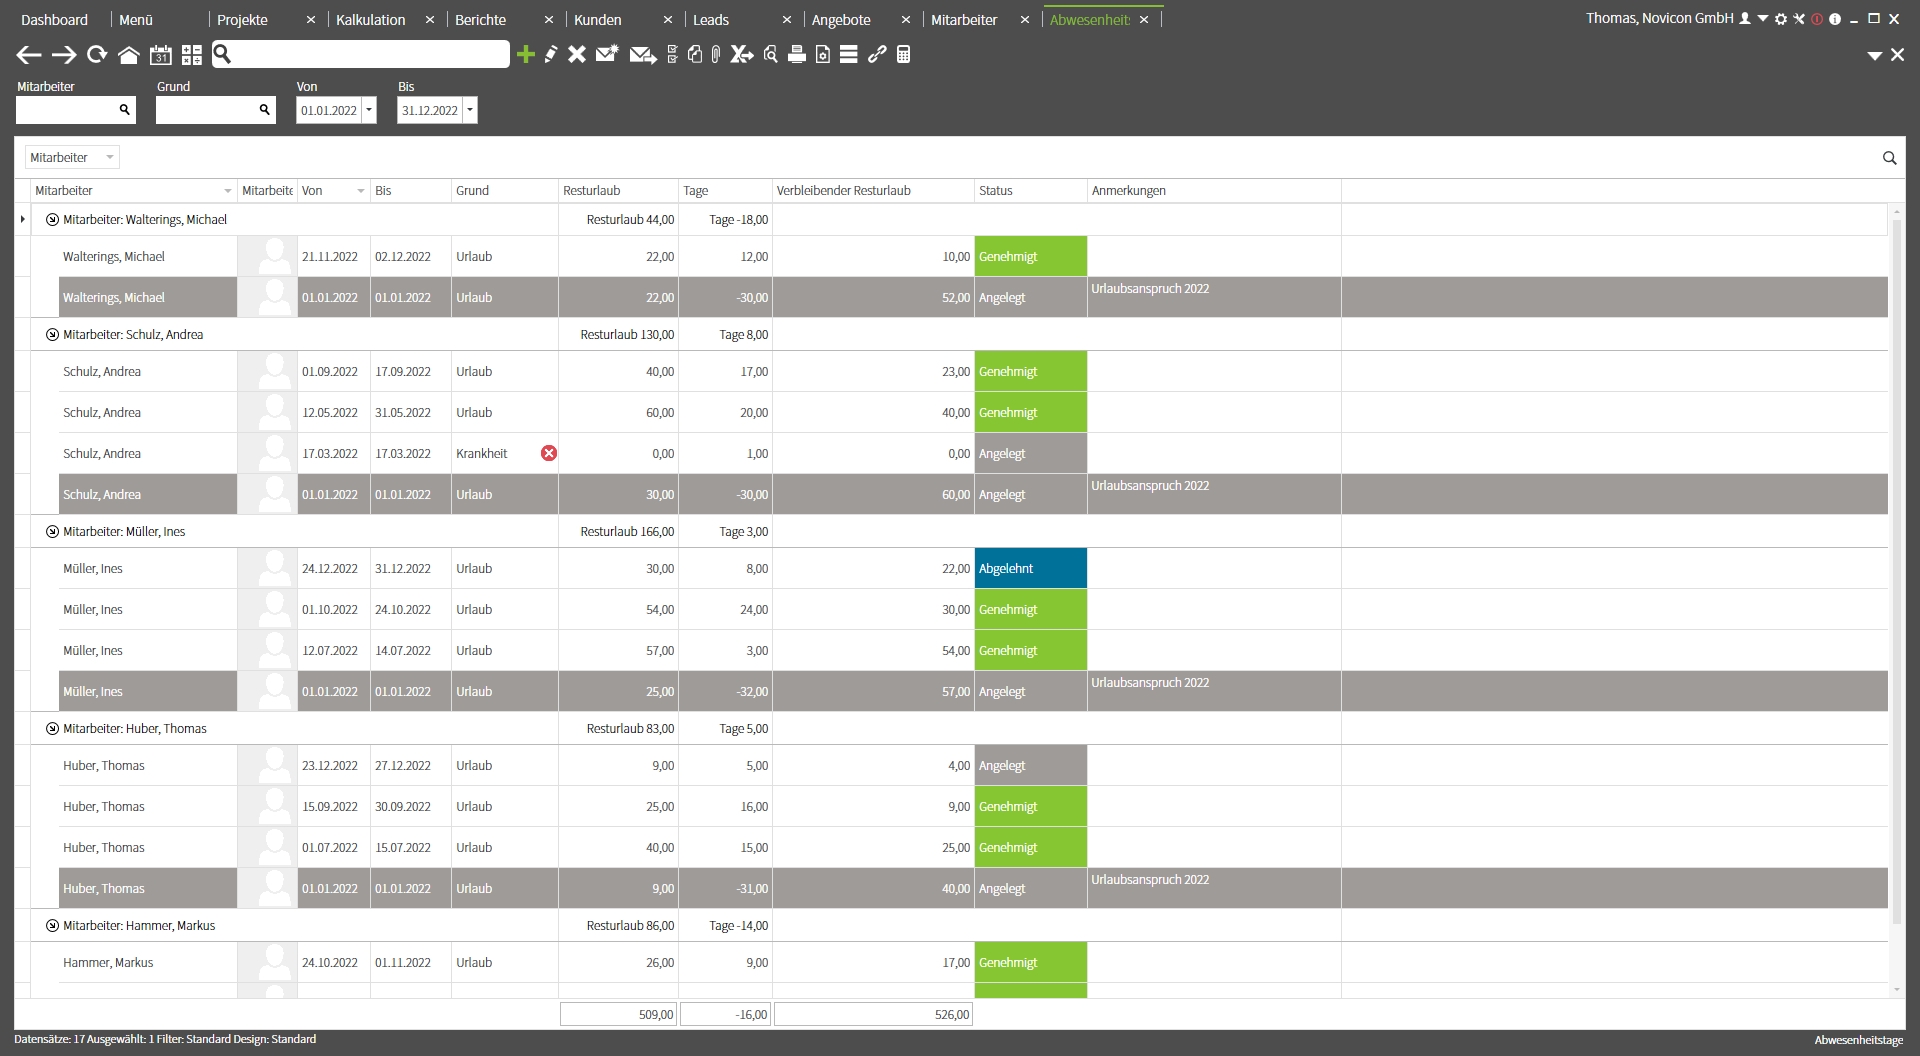Switch to the Kalkulation tab
Image resolution: width=1920 pixels, height=1056 pixels.
371,20
